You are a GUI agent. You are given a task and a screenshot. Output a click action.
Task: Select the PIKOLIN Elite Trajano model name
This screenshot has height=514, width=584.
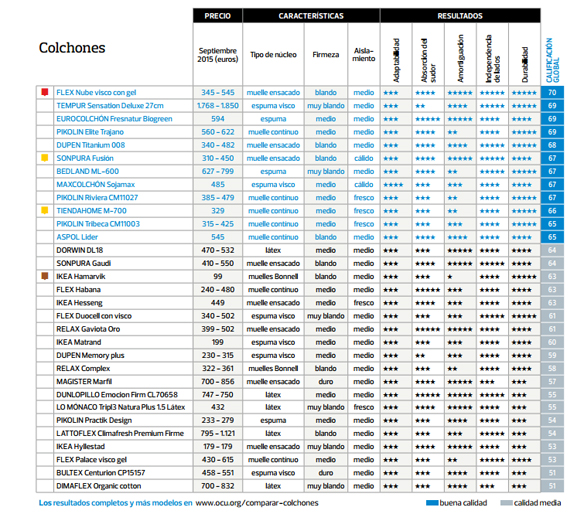pos(90,132)
